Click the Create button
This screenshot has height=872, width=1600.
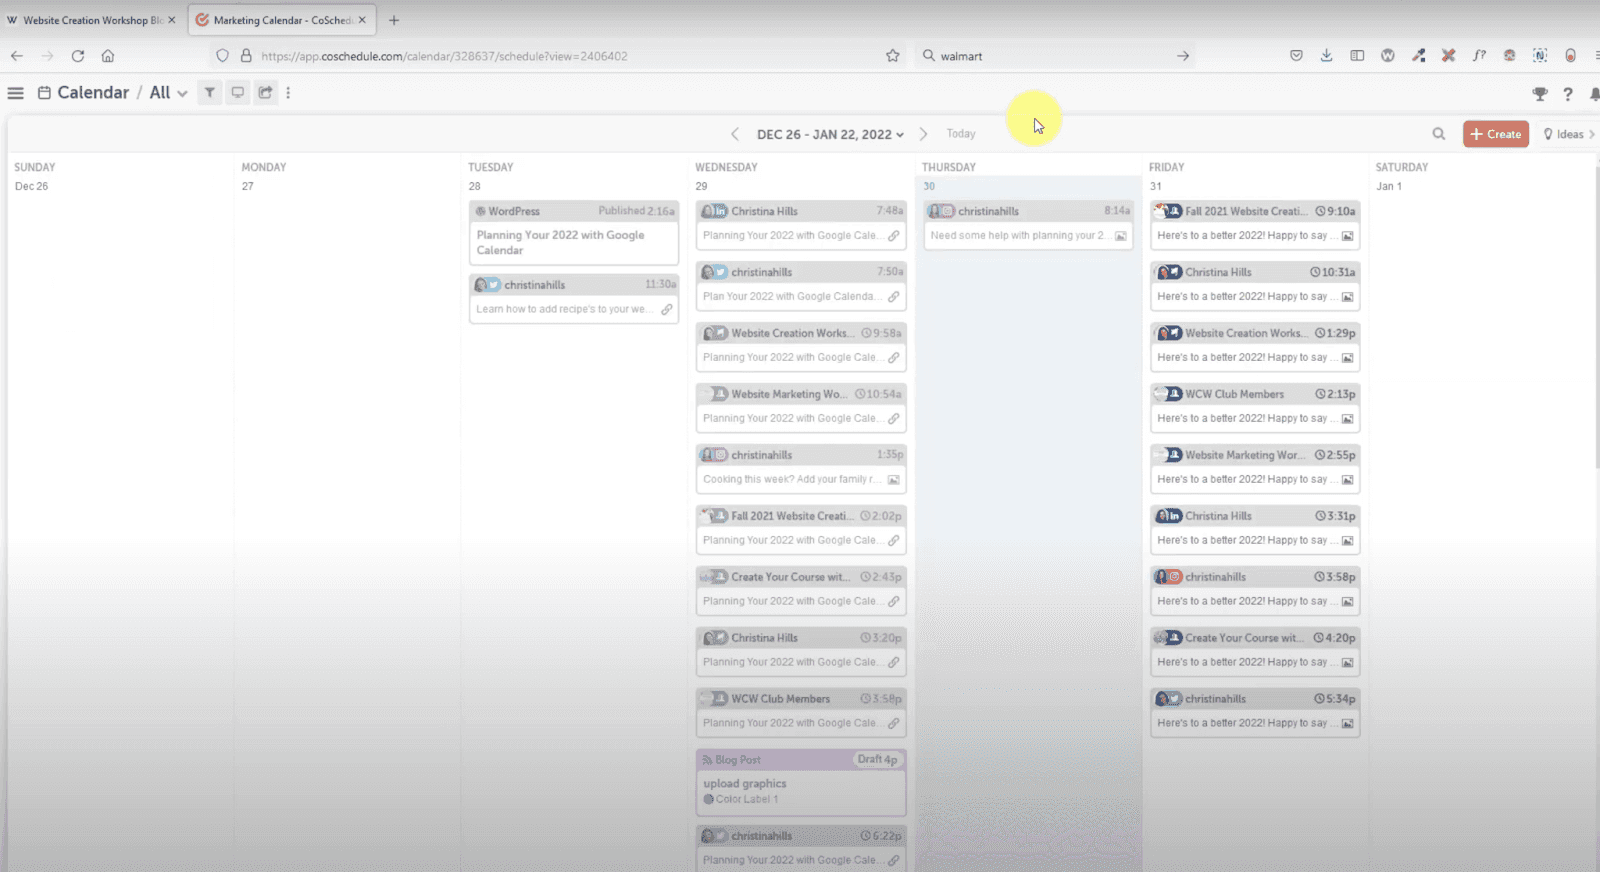pos(1495,134)
